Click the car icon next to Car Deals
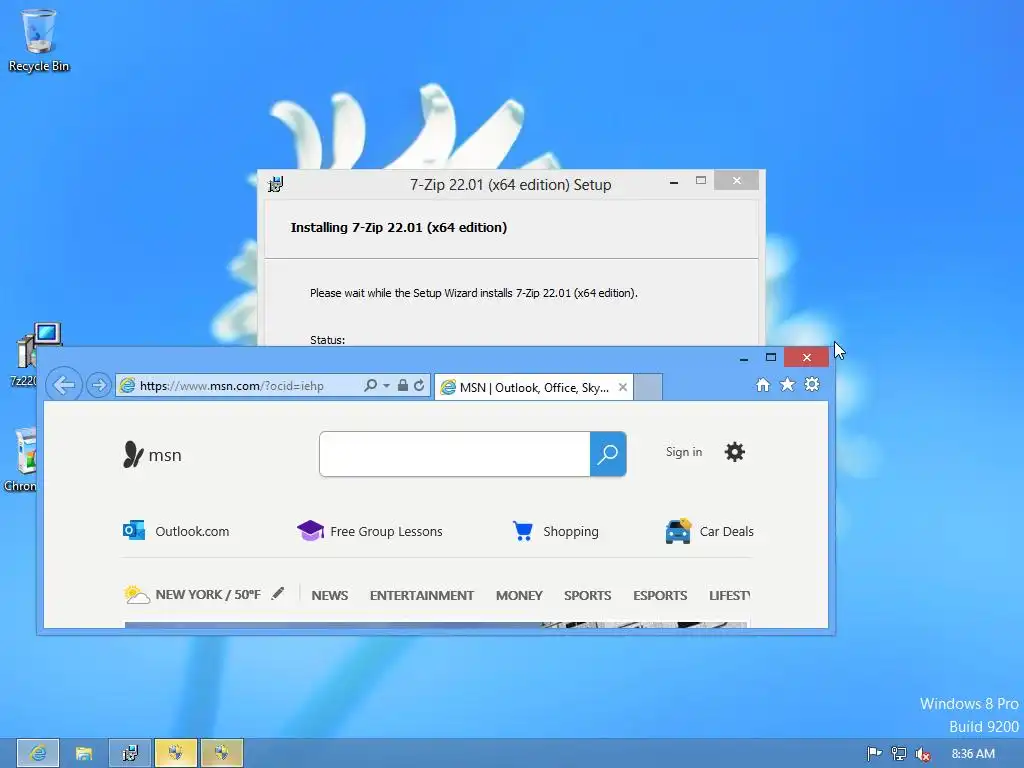 [x=678, y=531]
